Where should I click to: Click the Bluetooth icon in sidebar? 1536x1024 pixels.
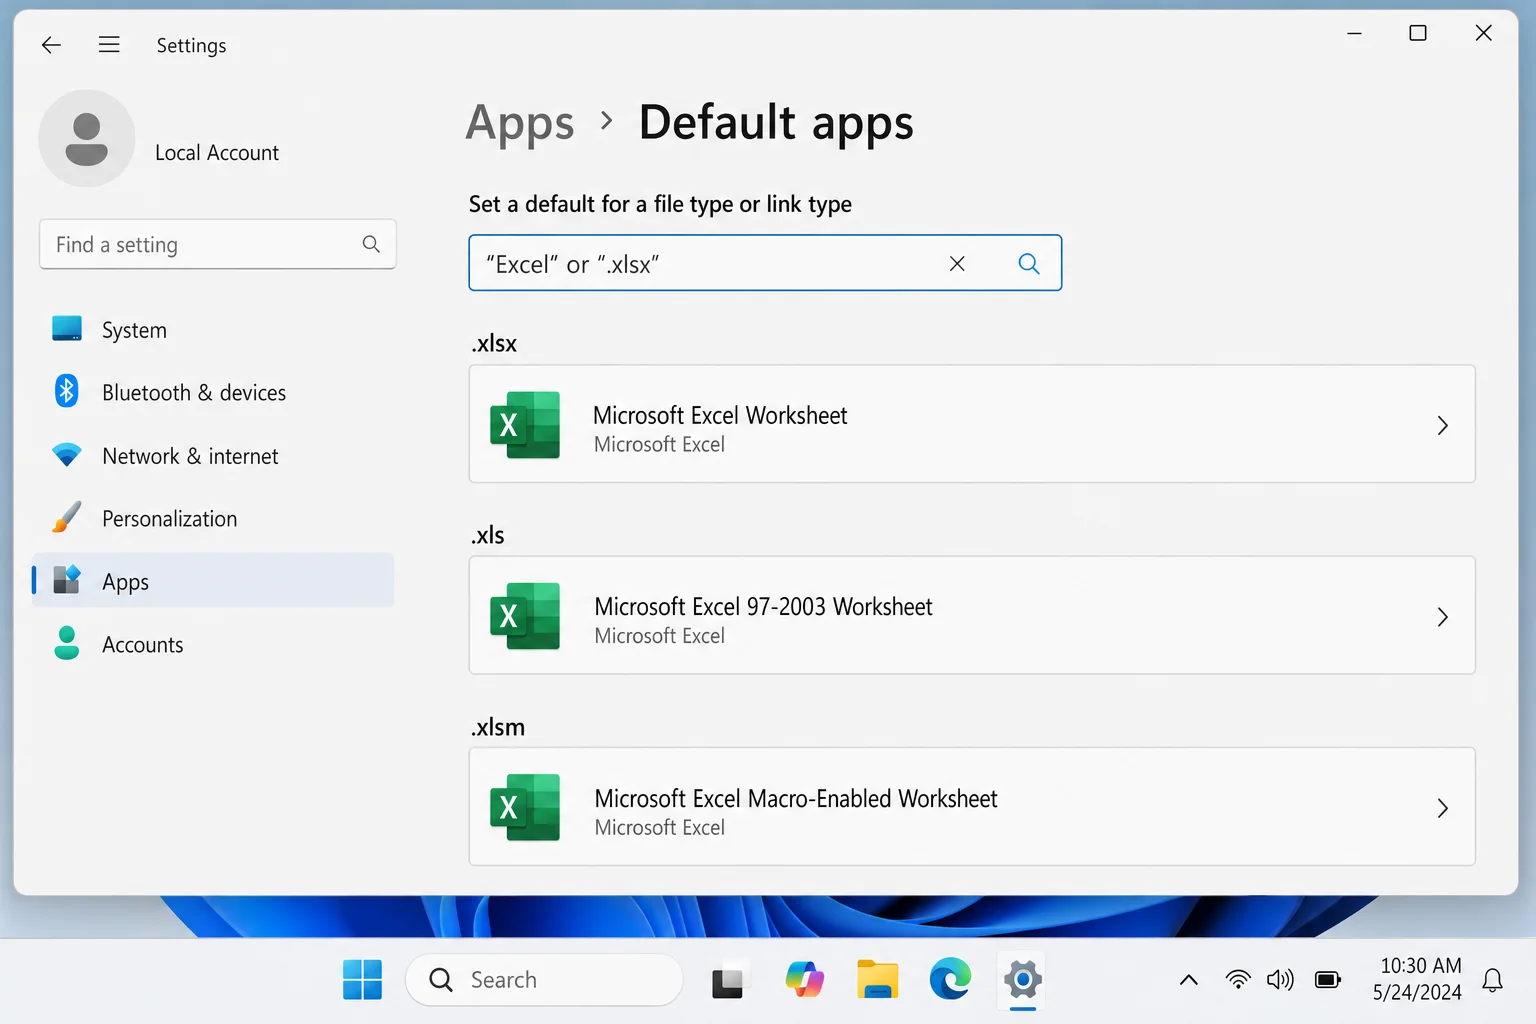pos(67,391)
